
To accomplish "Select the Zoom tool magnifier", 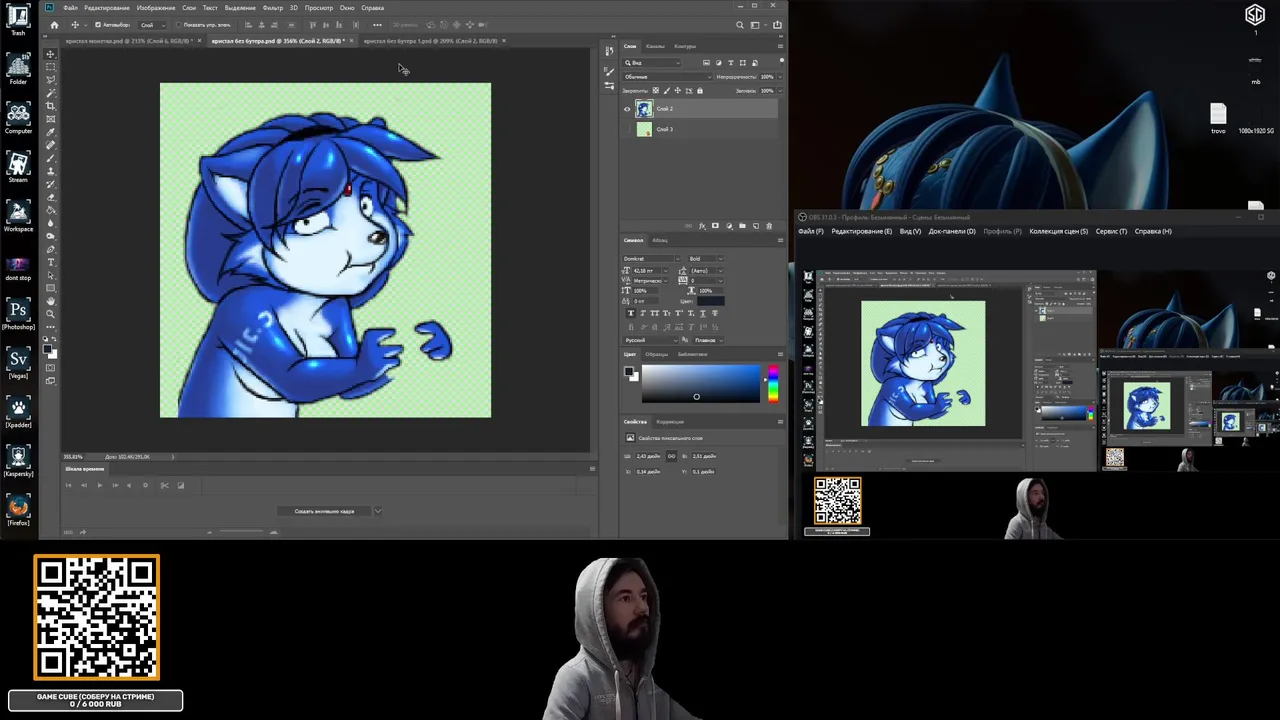I will pyautogui.click(x=50, y=314).
